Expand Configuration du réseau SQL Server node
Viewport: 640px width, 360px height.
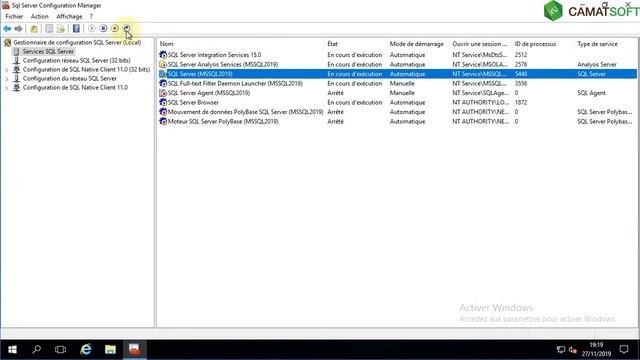[x=7, y=79]
